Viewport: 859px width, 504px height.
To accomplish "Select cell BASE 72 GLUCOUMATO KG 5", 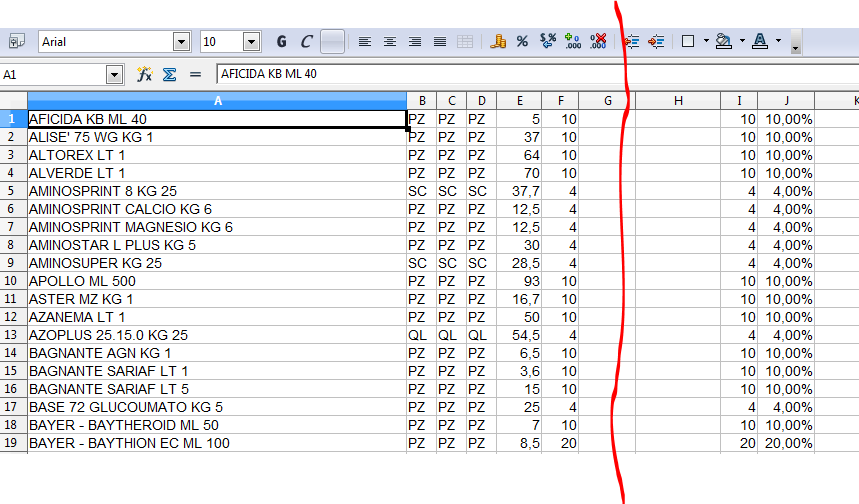I will (x=217, y=407).
